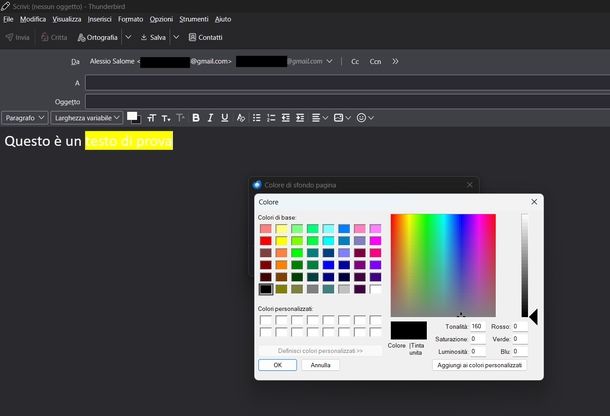Viewport: 610px width, 416px height.
Task: Click the remove text formatting icon
Action: (x=240, y=118)
